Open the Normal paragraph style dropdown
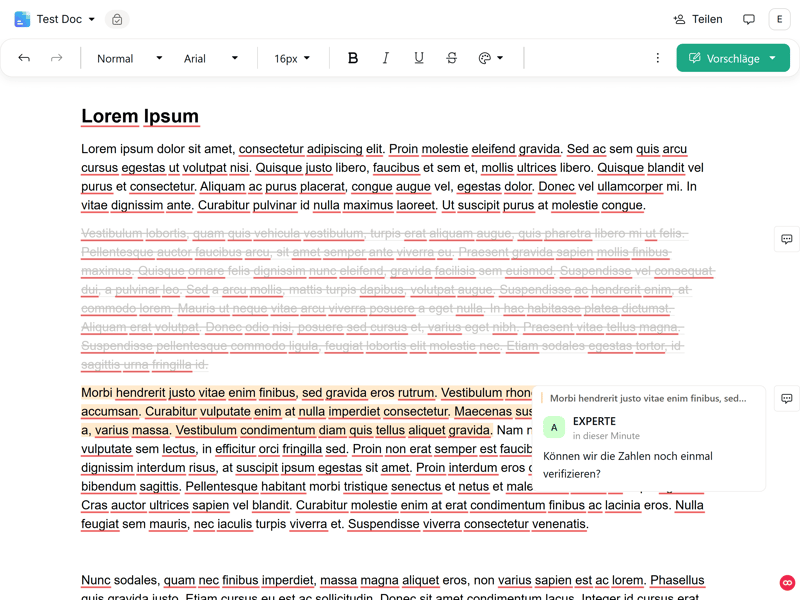800x600 pixels. click(129, 58)
